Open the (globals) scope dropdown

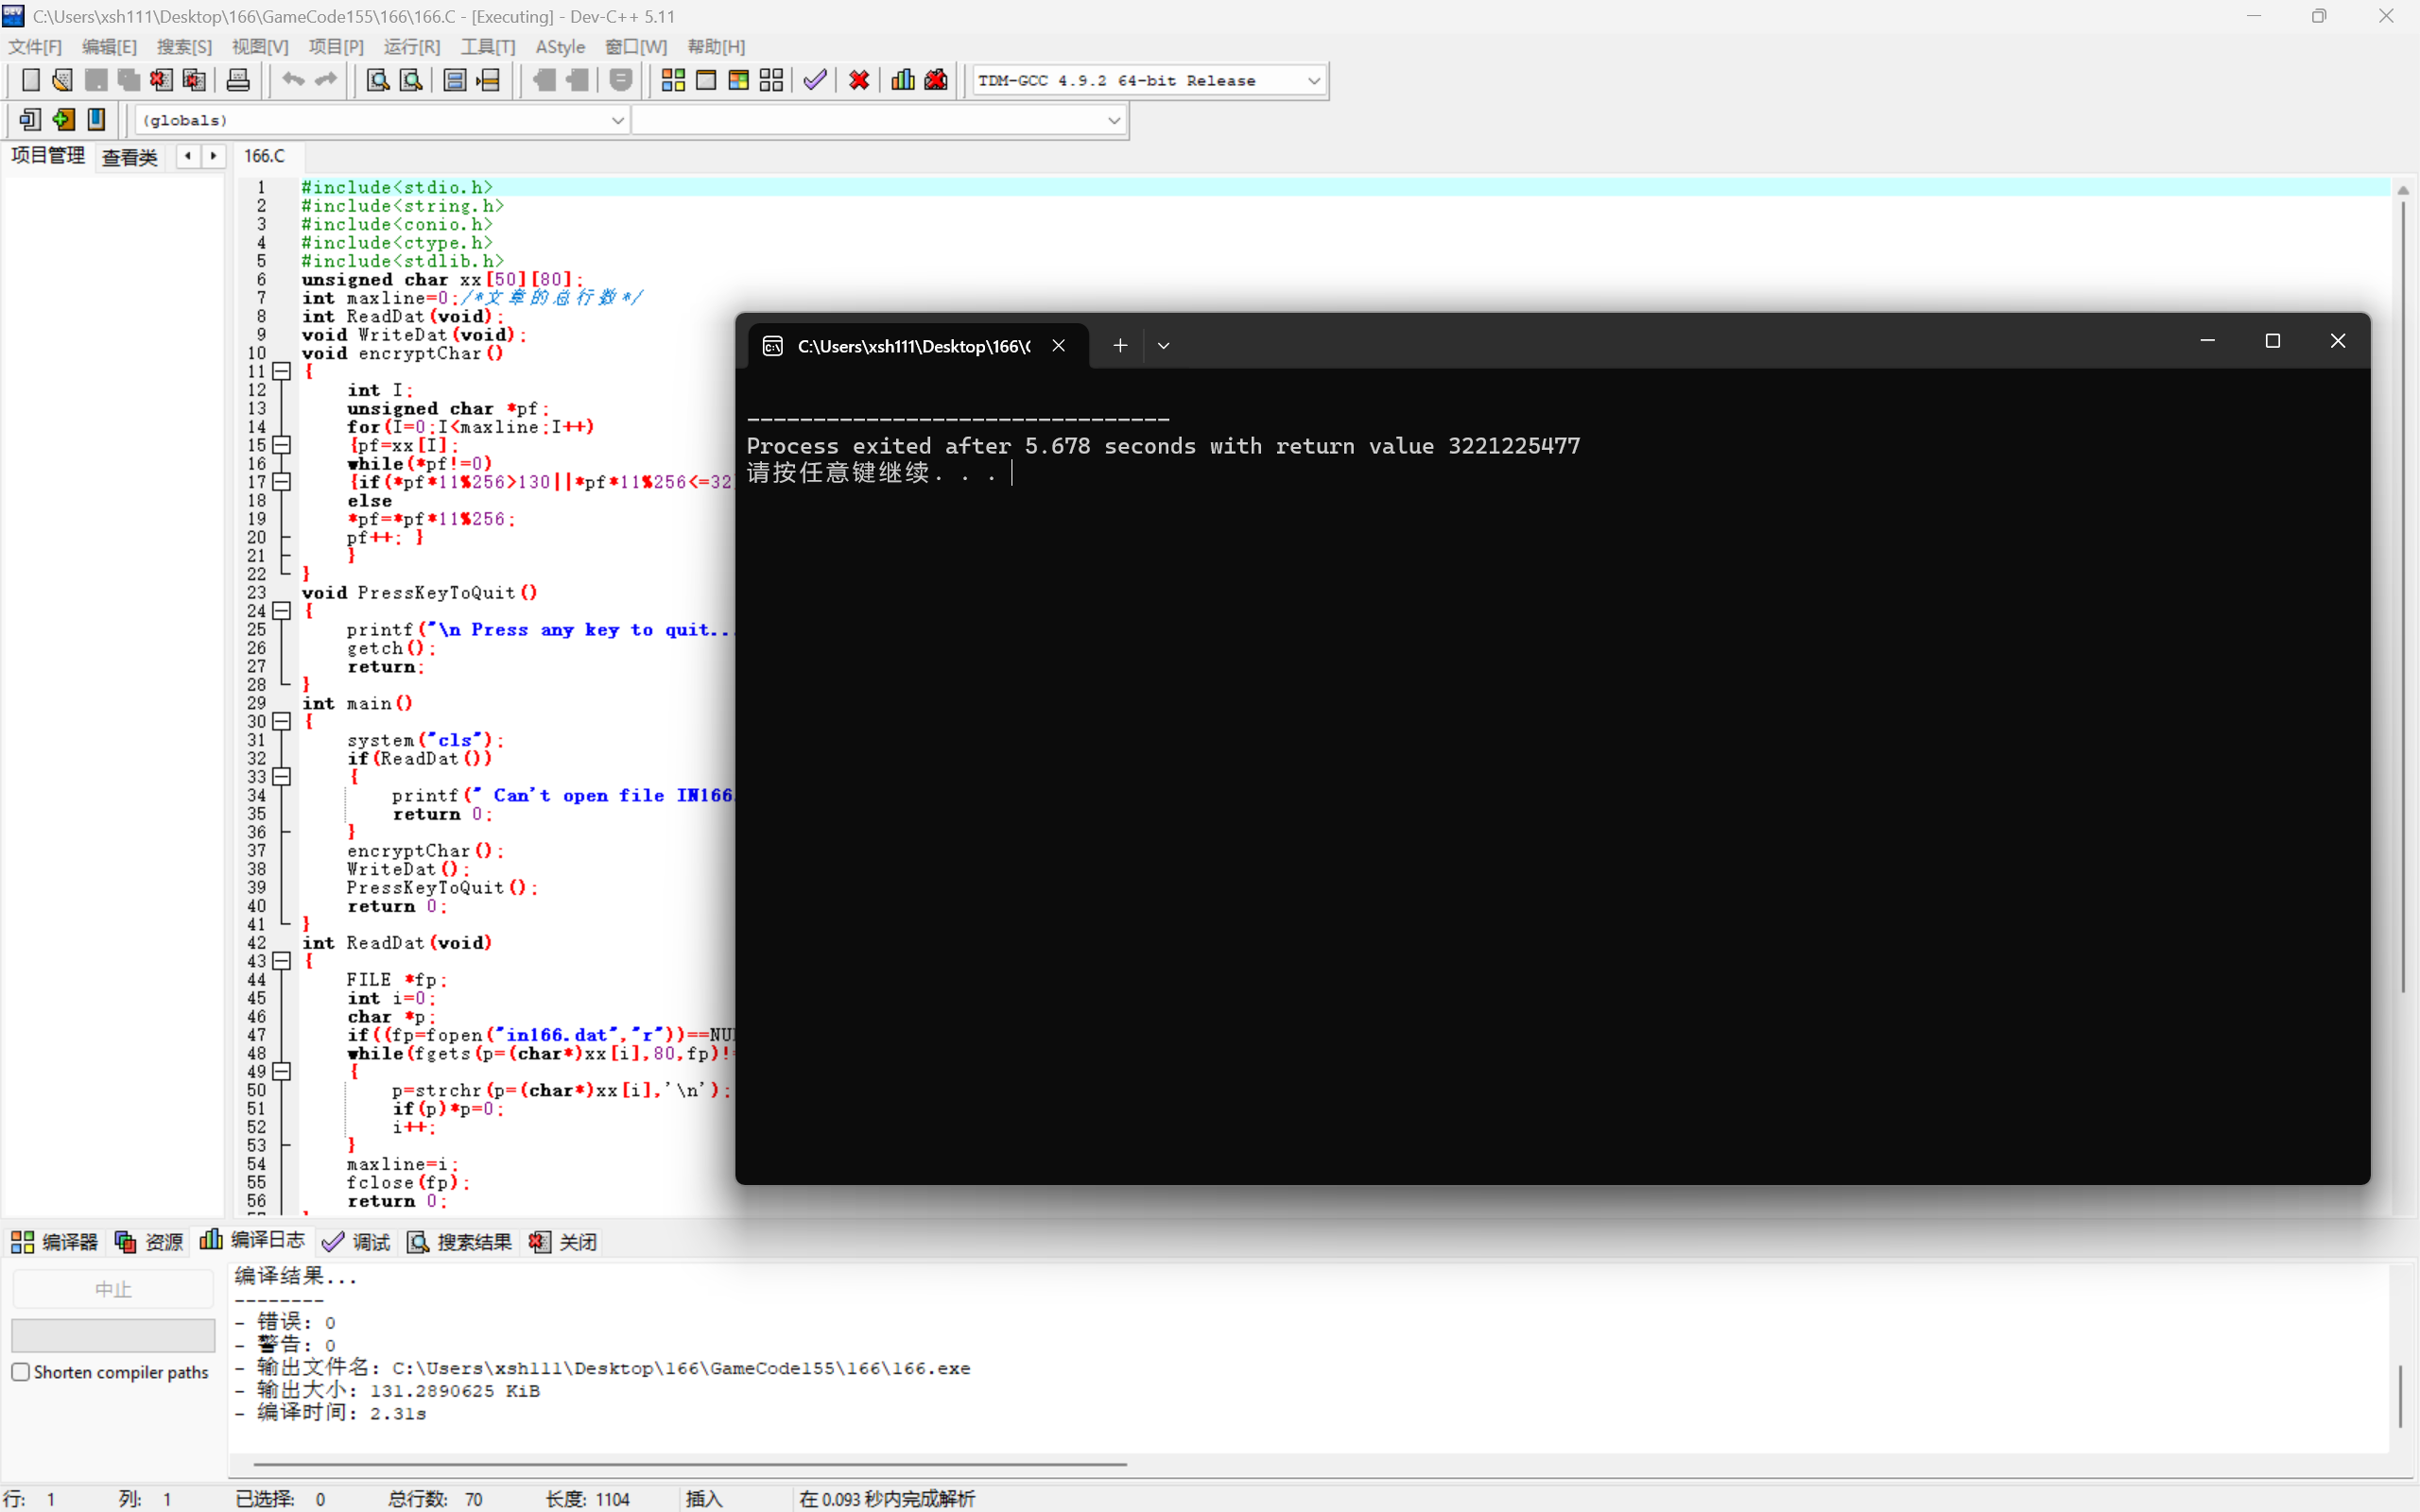click(x=617, y=120)
